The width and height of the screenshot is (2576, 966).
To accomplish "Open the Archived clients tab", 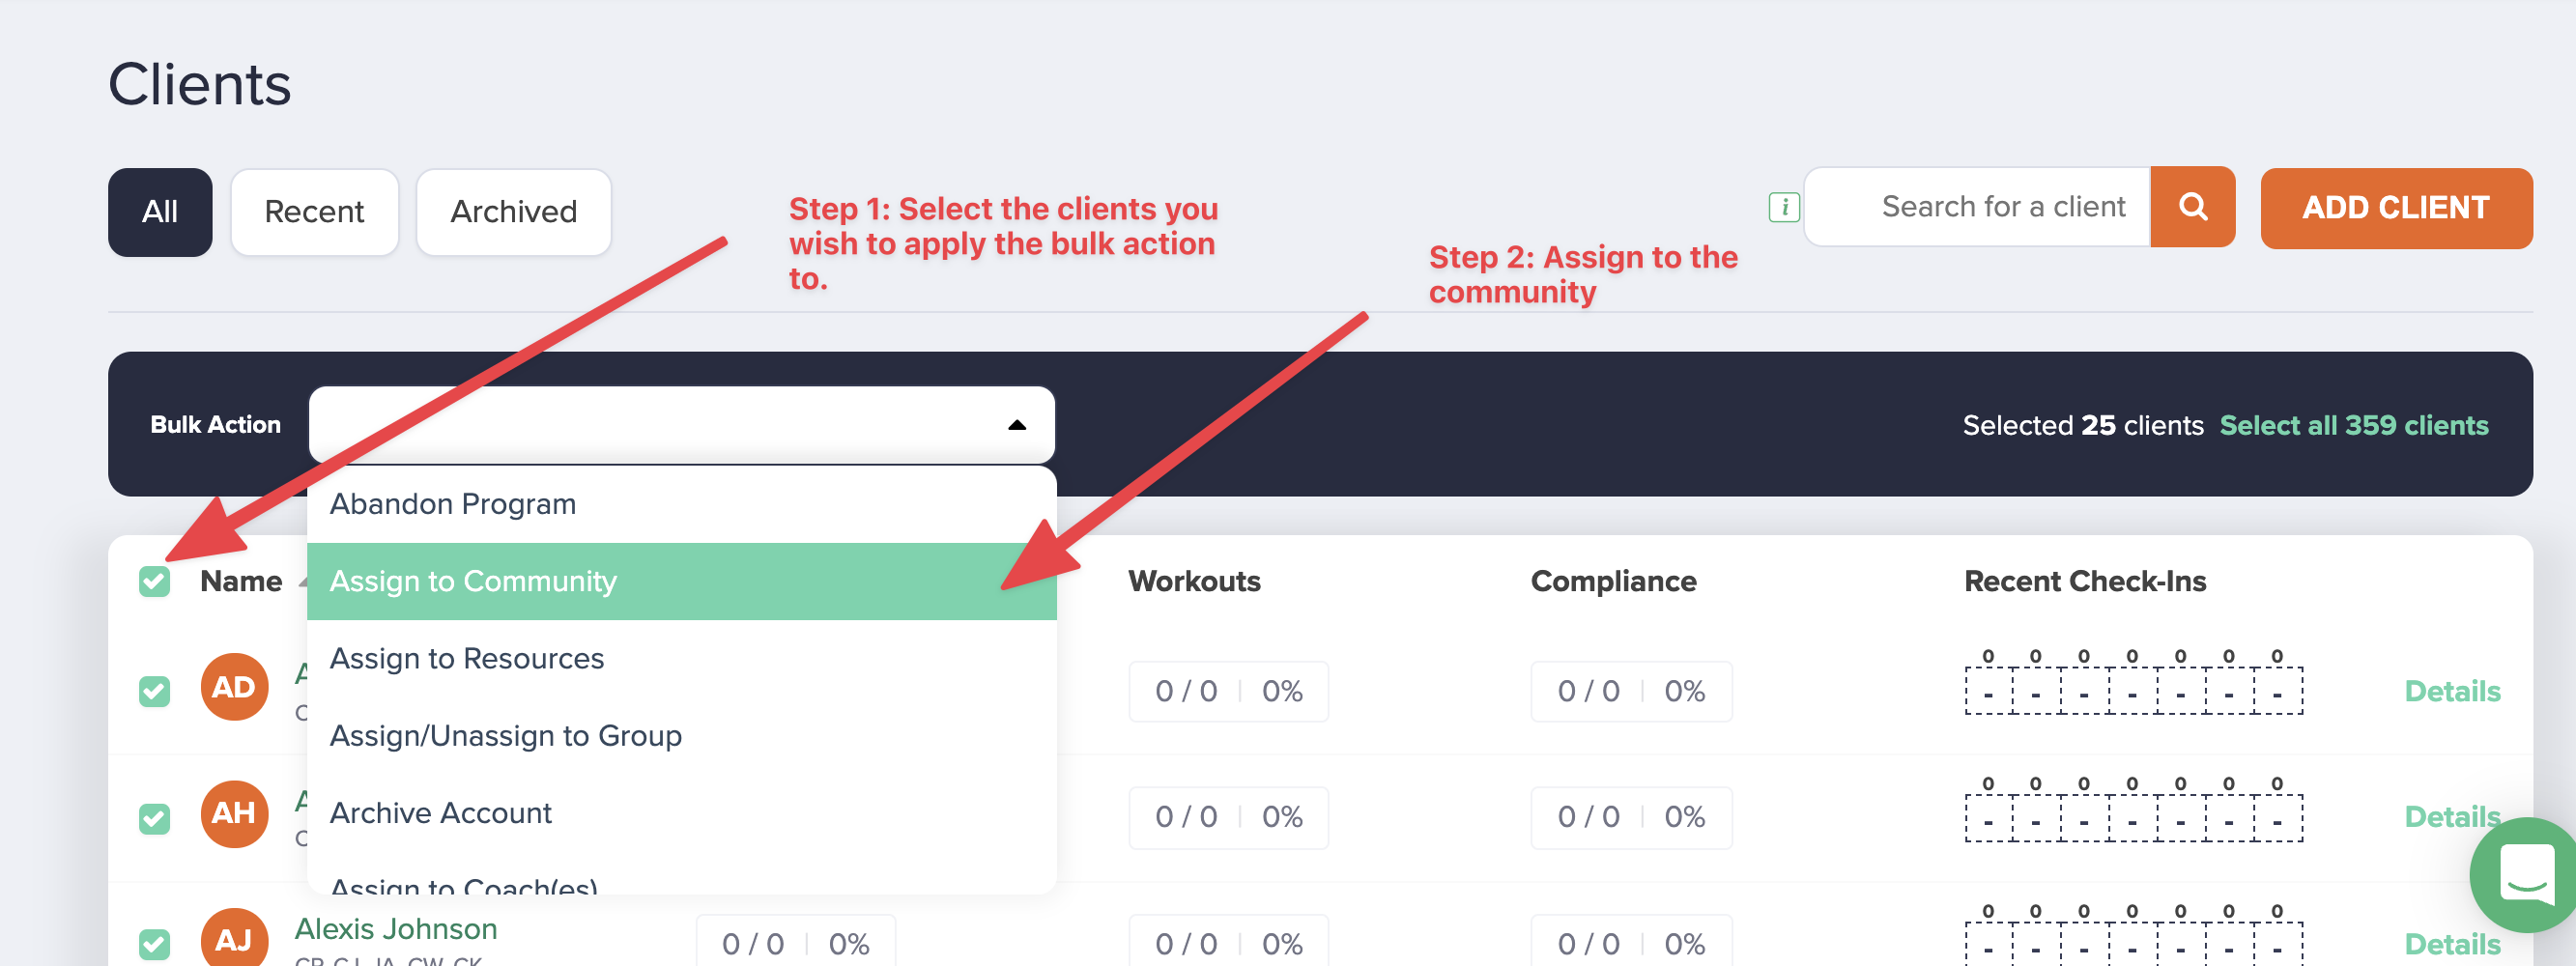I will pos(513,211).
